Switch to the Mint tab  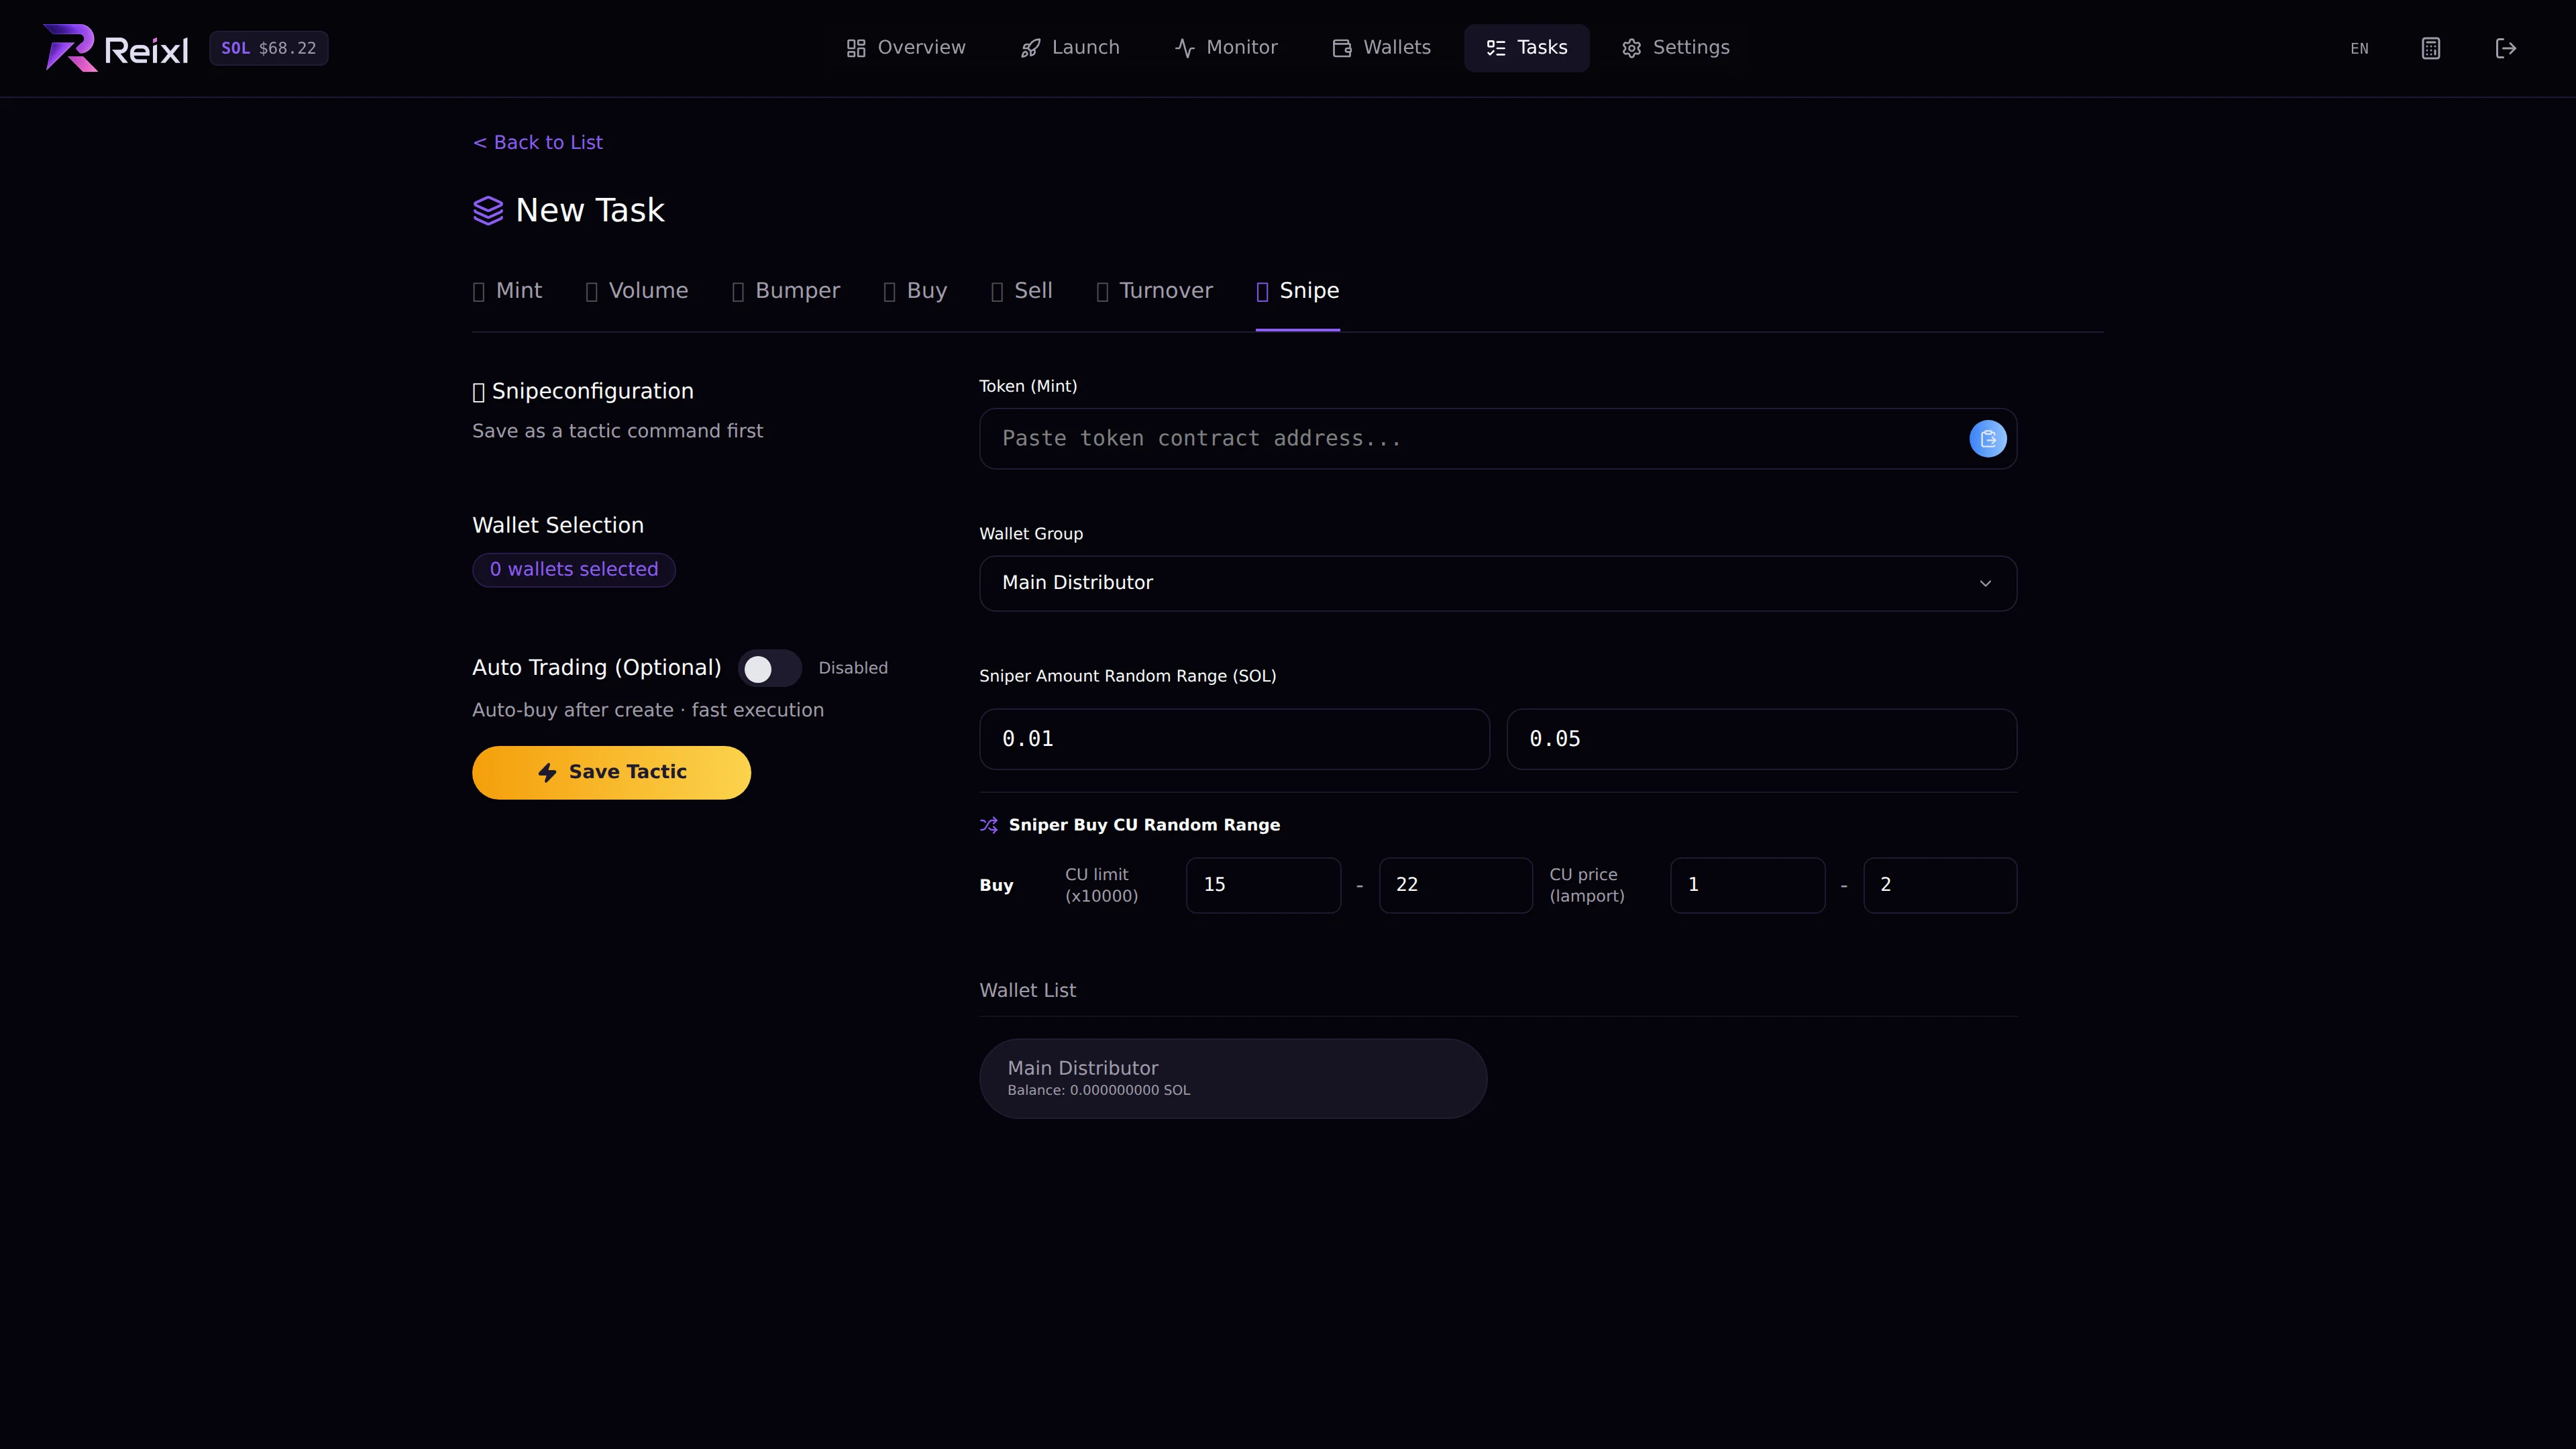click(507, 291)
